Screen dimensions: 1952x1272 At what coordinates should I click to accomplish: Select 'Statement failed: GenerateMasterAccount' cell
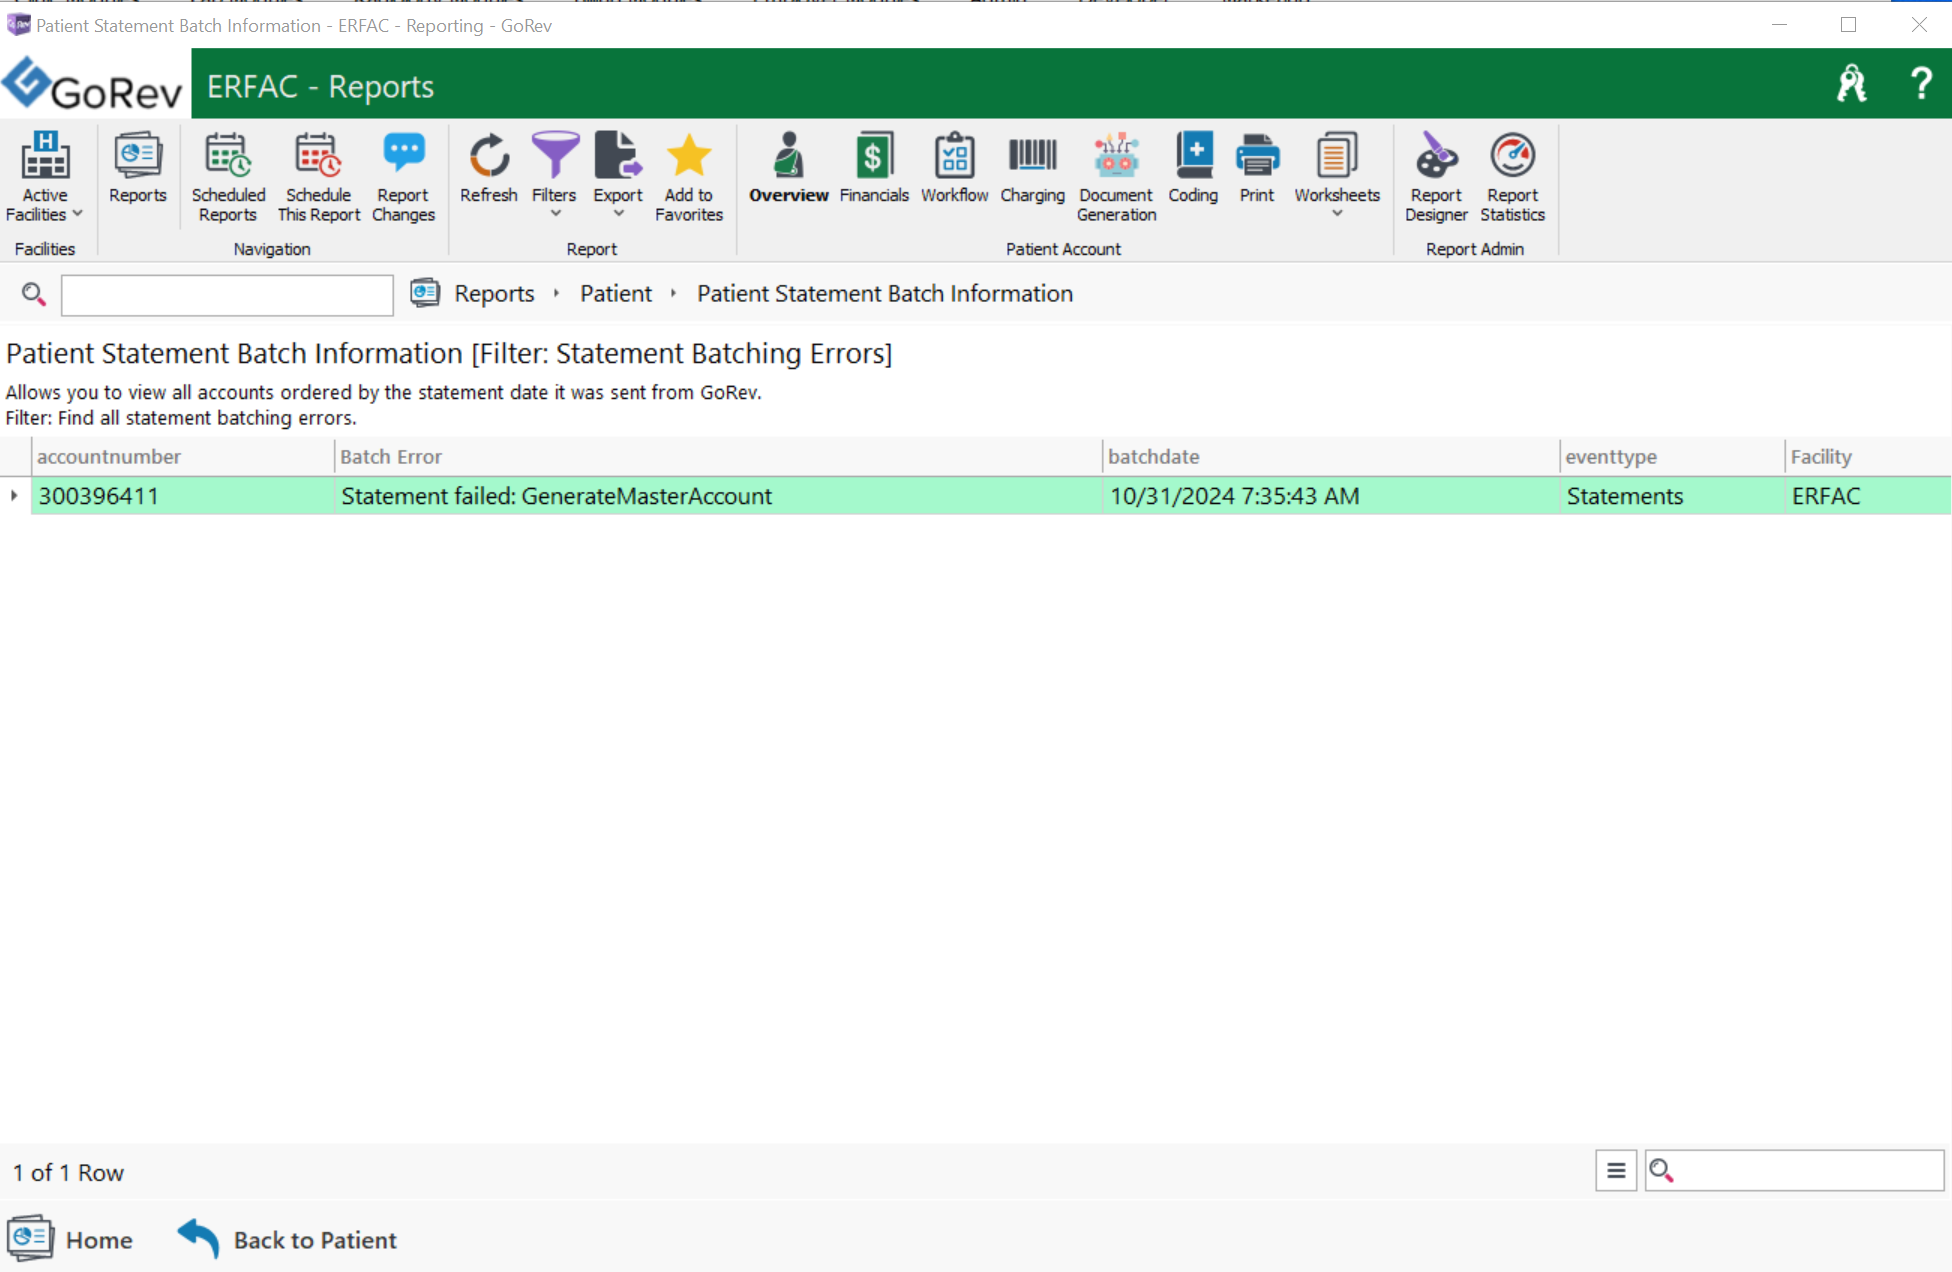click(718, 496)
